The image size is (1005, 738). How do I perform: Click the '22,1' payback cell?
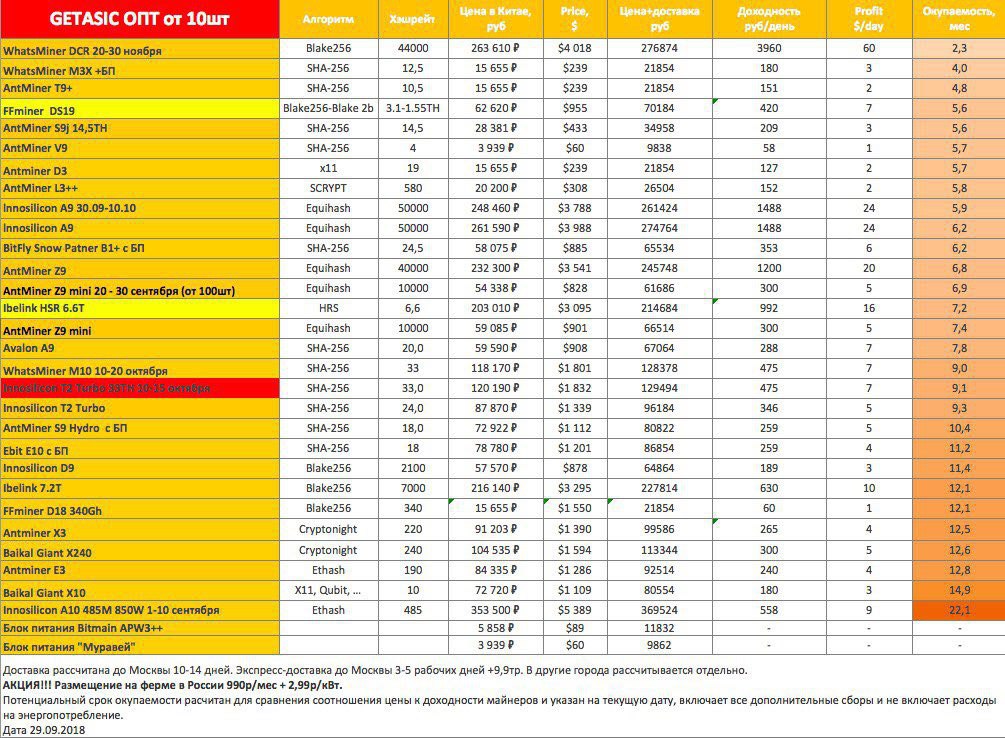[959, 610]
